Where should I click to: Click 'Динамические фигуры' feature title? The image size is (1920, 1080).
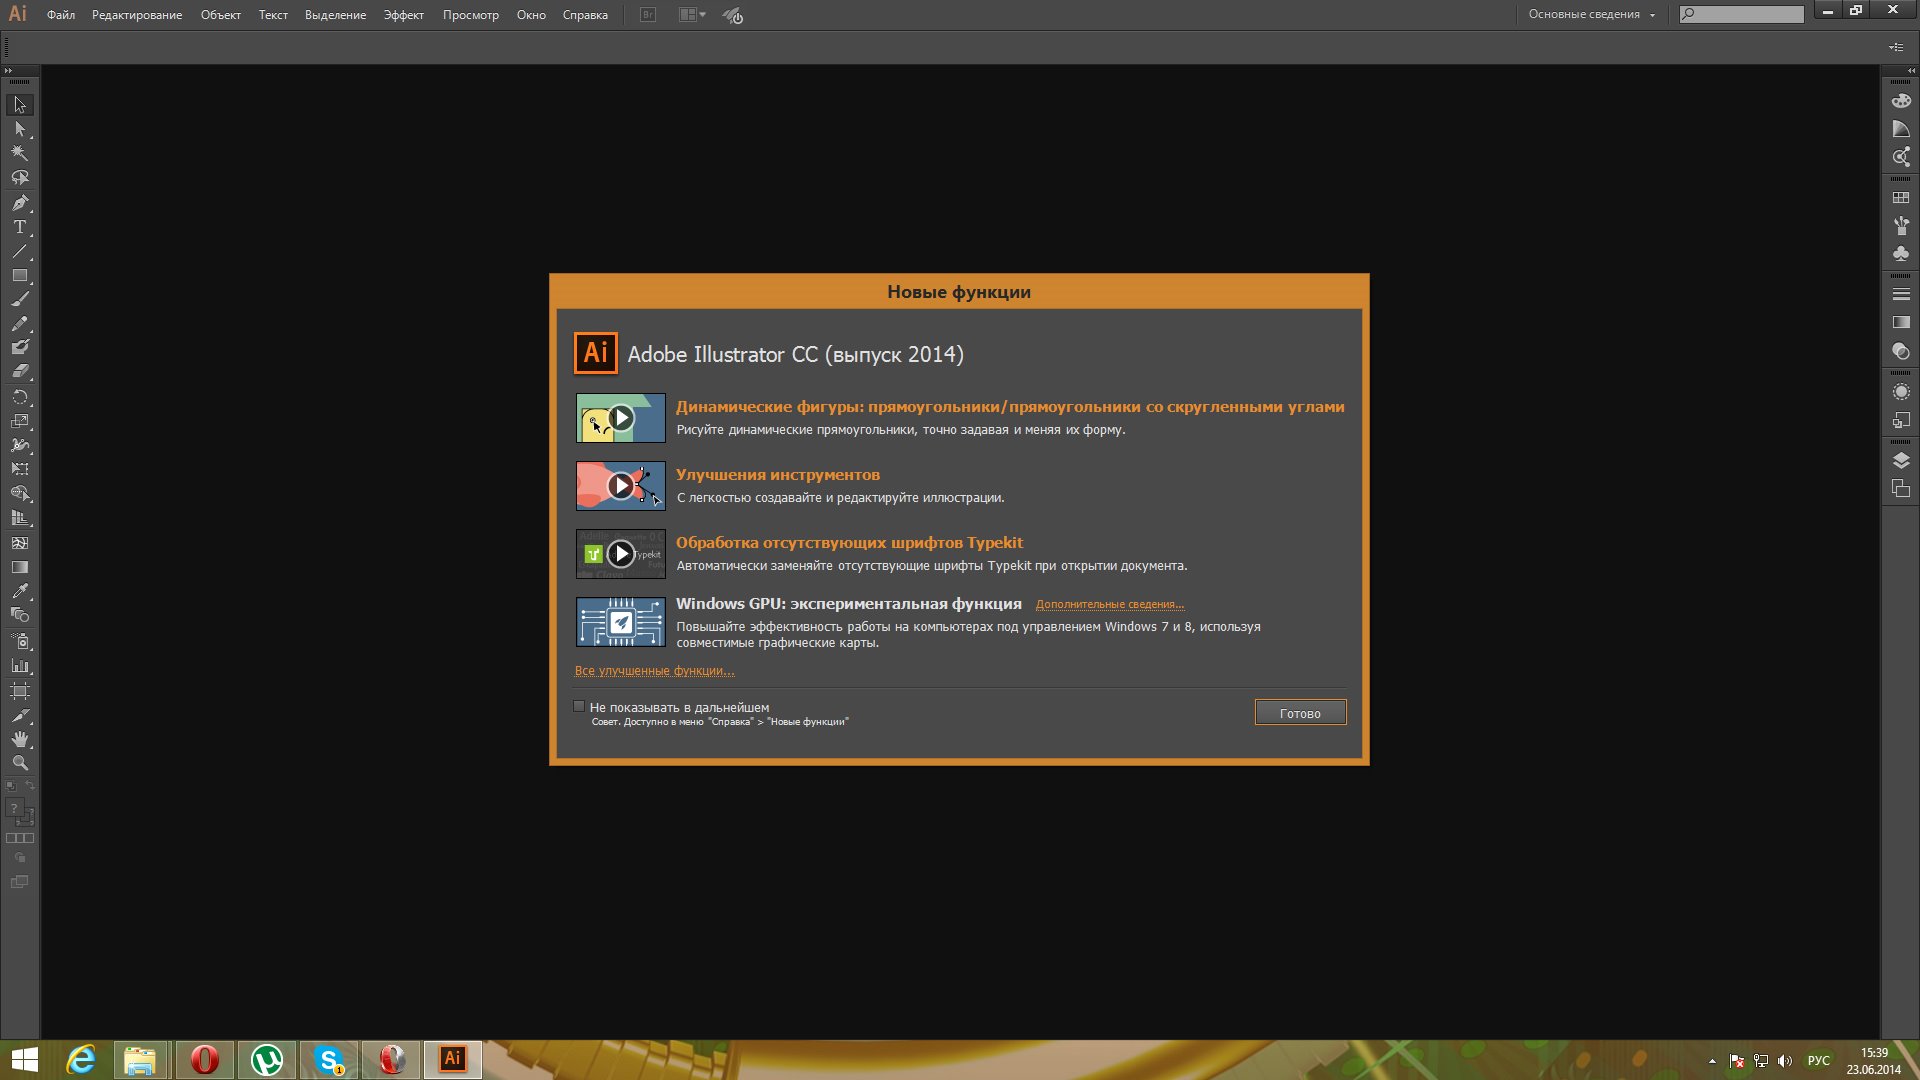click(x=1010, y=407)
